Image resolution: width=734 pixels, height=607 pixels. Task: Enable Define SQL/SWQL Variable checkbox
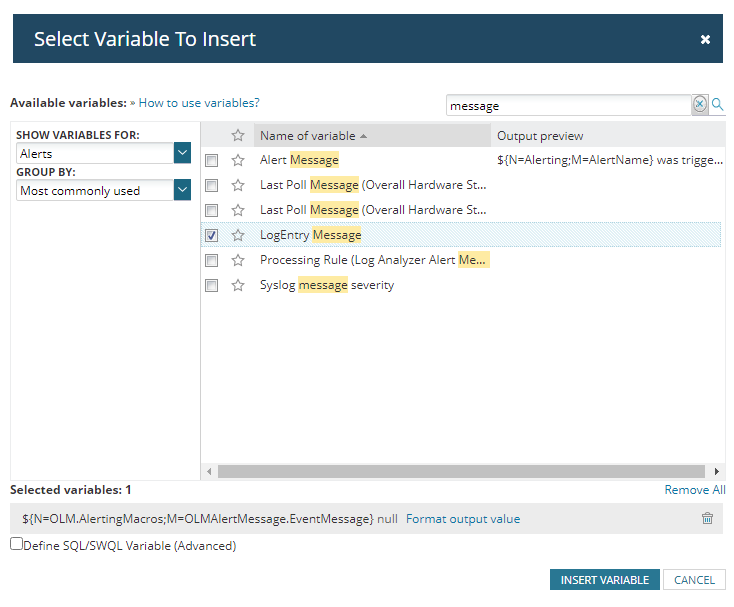click(x=16, y=545)
